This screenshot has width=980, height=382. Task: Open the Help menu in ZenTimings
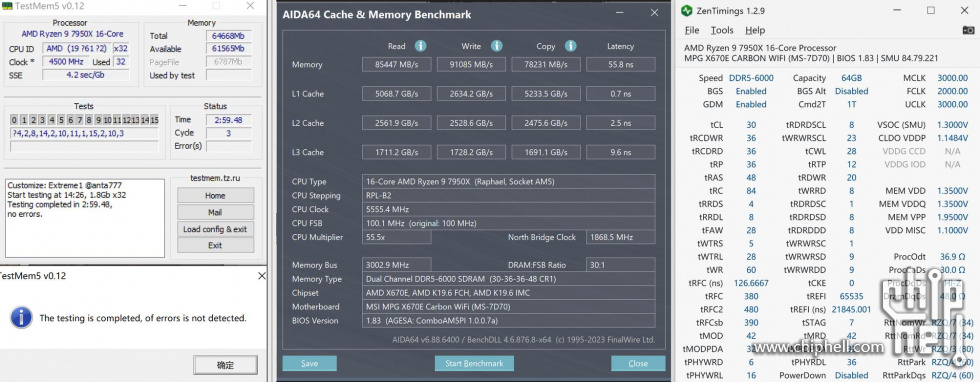coord(755,30)
